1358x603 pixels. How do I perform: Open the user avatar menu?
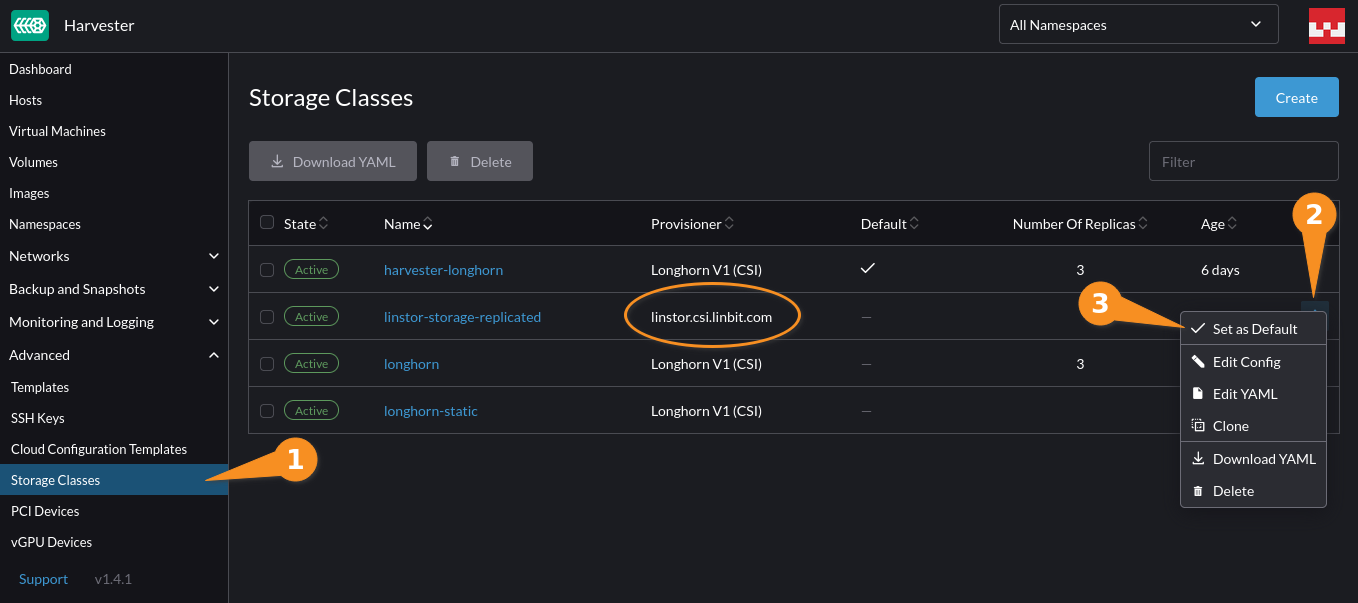point(1326,25)
